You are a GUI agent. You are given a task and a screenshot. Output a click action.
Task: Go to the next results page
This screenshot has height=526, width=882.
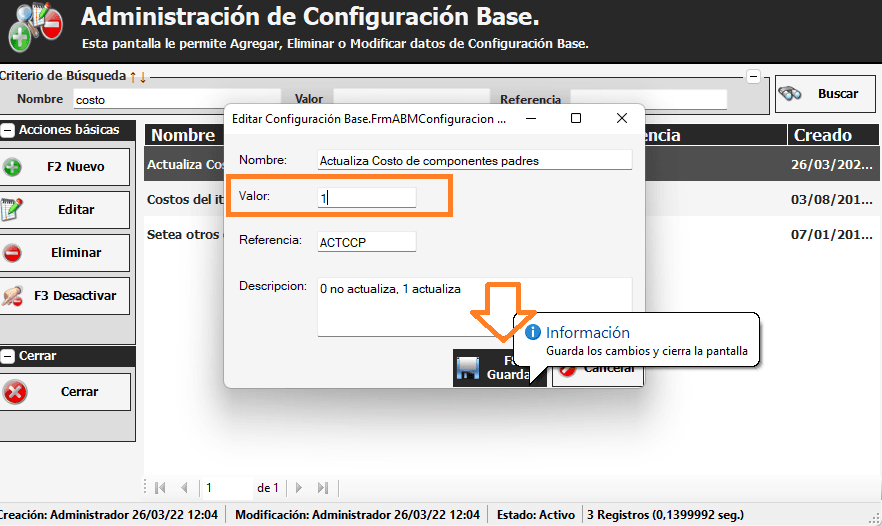pos(299,488)
